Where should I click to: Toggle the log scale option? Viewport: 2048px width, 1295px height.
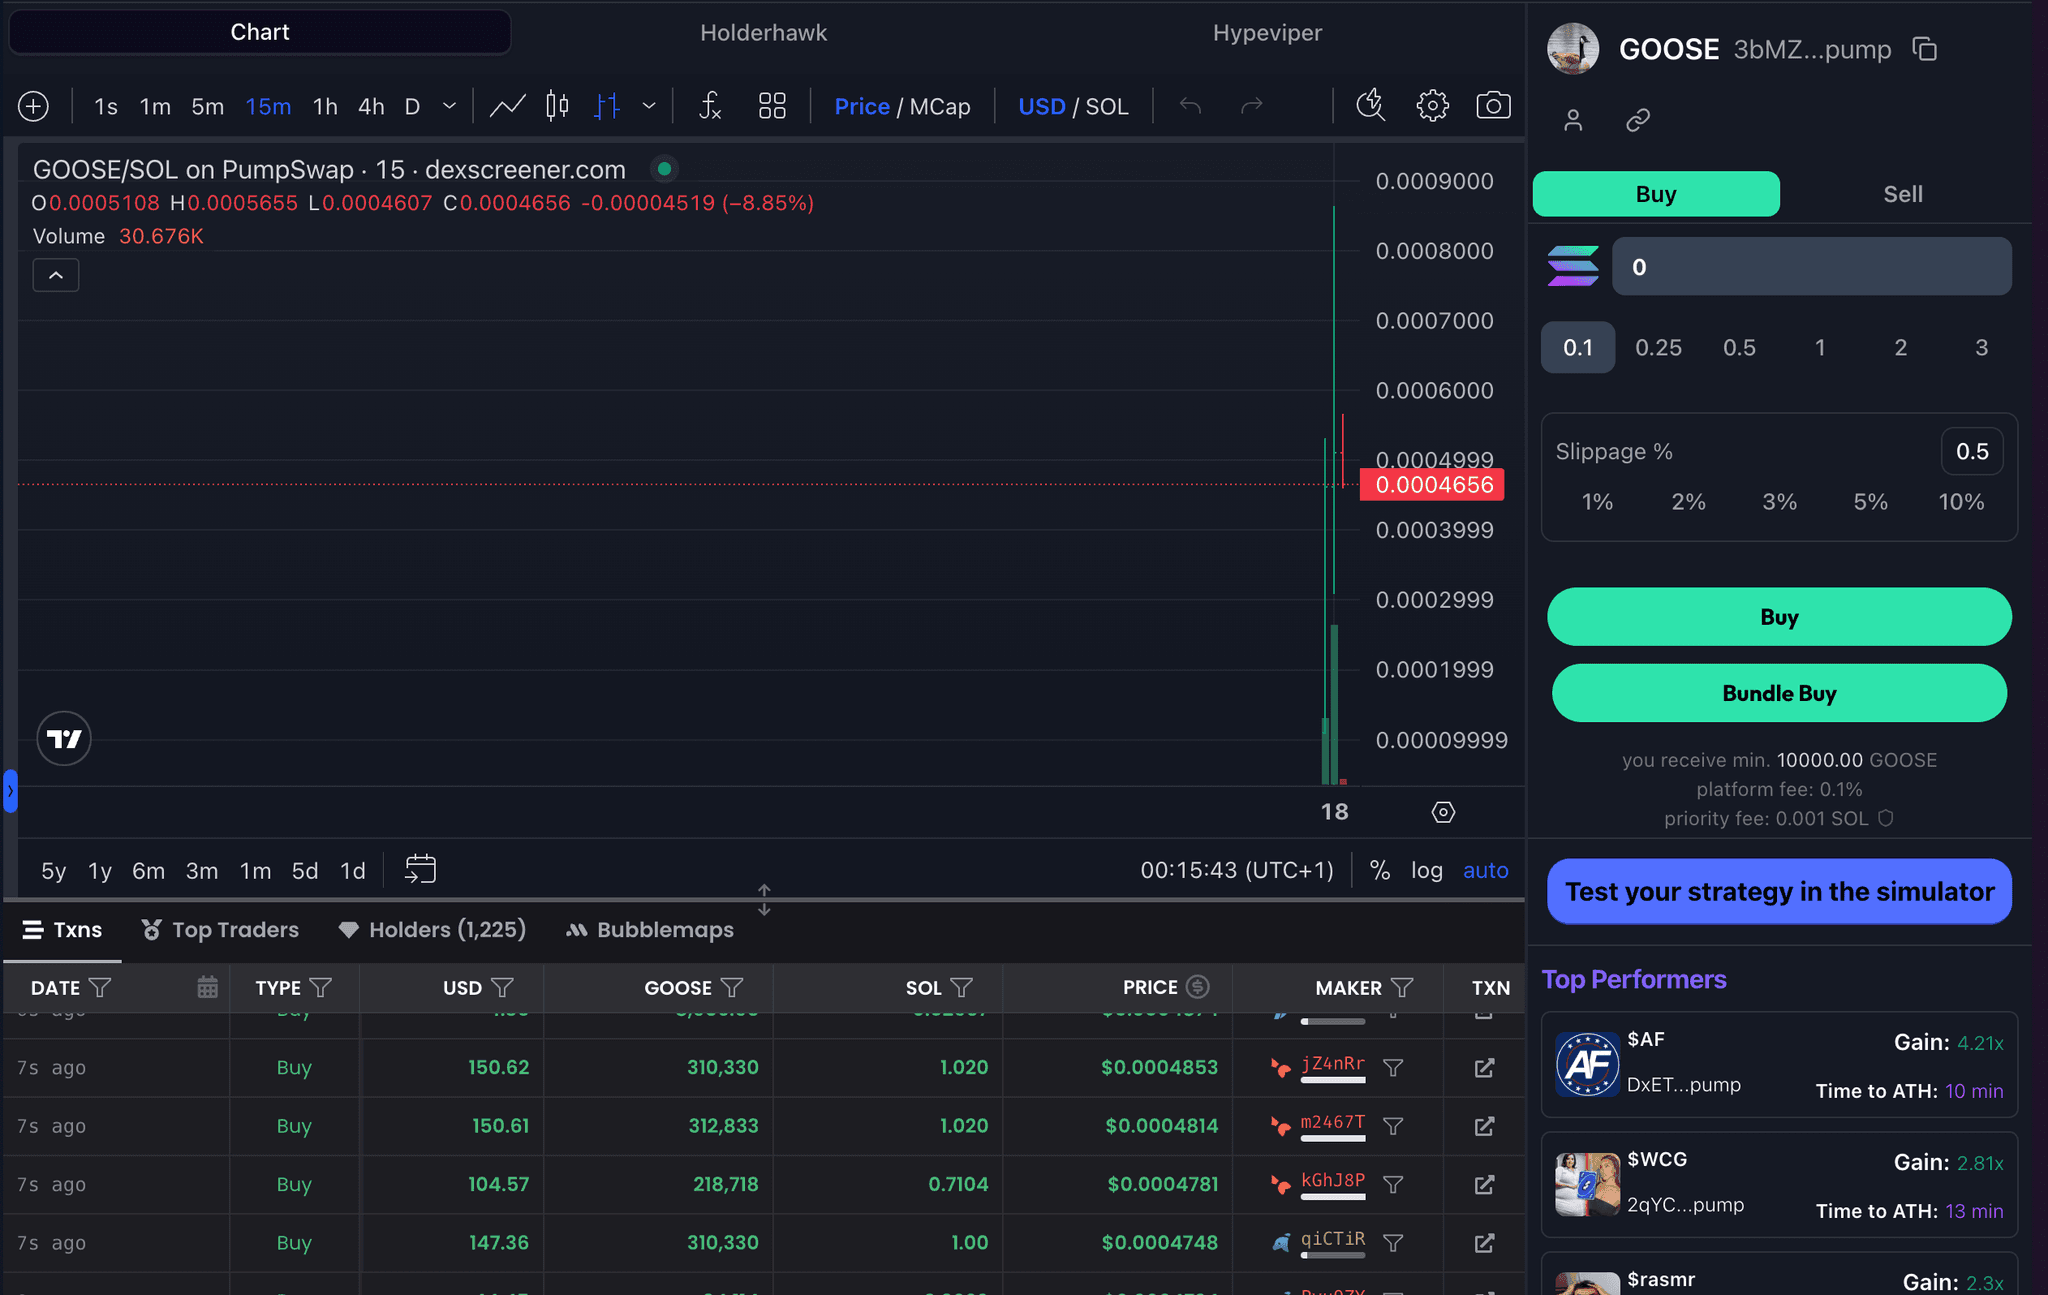(1426, 870)
